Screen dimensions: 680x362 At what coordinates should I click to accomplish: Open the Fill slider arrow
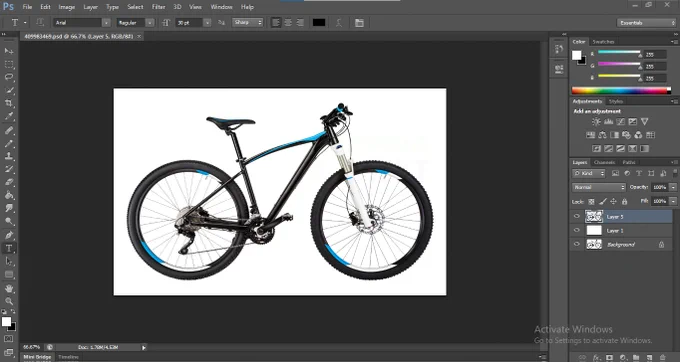point(673,202)
